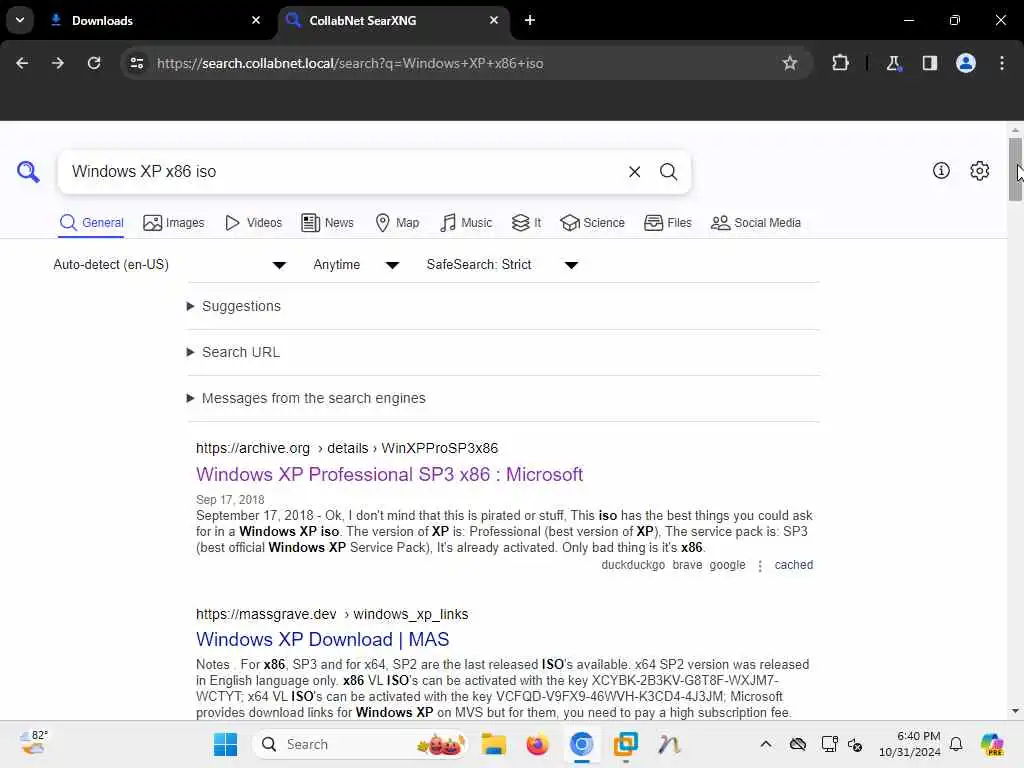Select the Music search category
The height and width of the screenshot is (768, 1024).
click(466, 223)
